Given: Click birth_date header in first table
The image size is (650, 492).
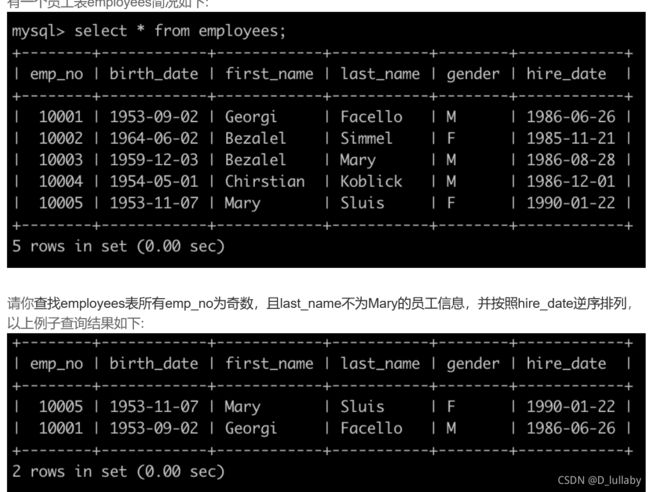Looking at the screenshot, I should pyautogui.click(x=154, y=74).
